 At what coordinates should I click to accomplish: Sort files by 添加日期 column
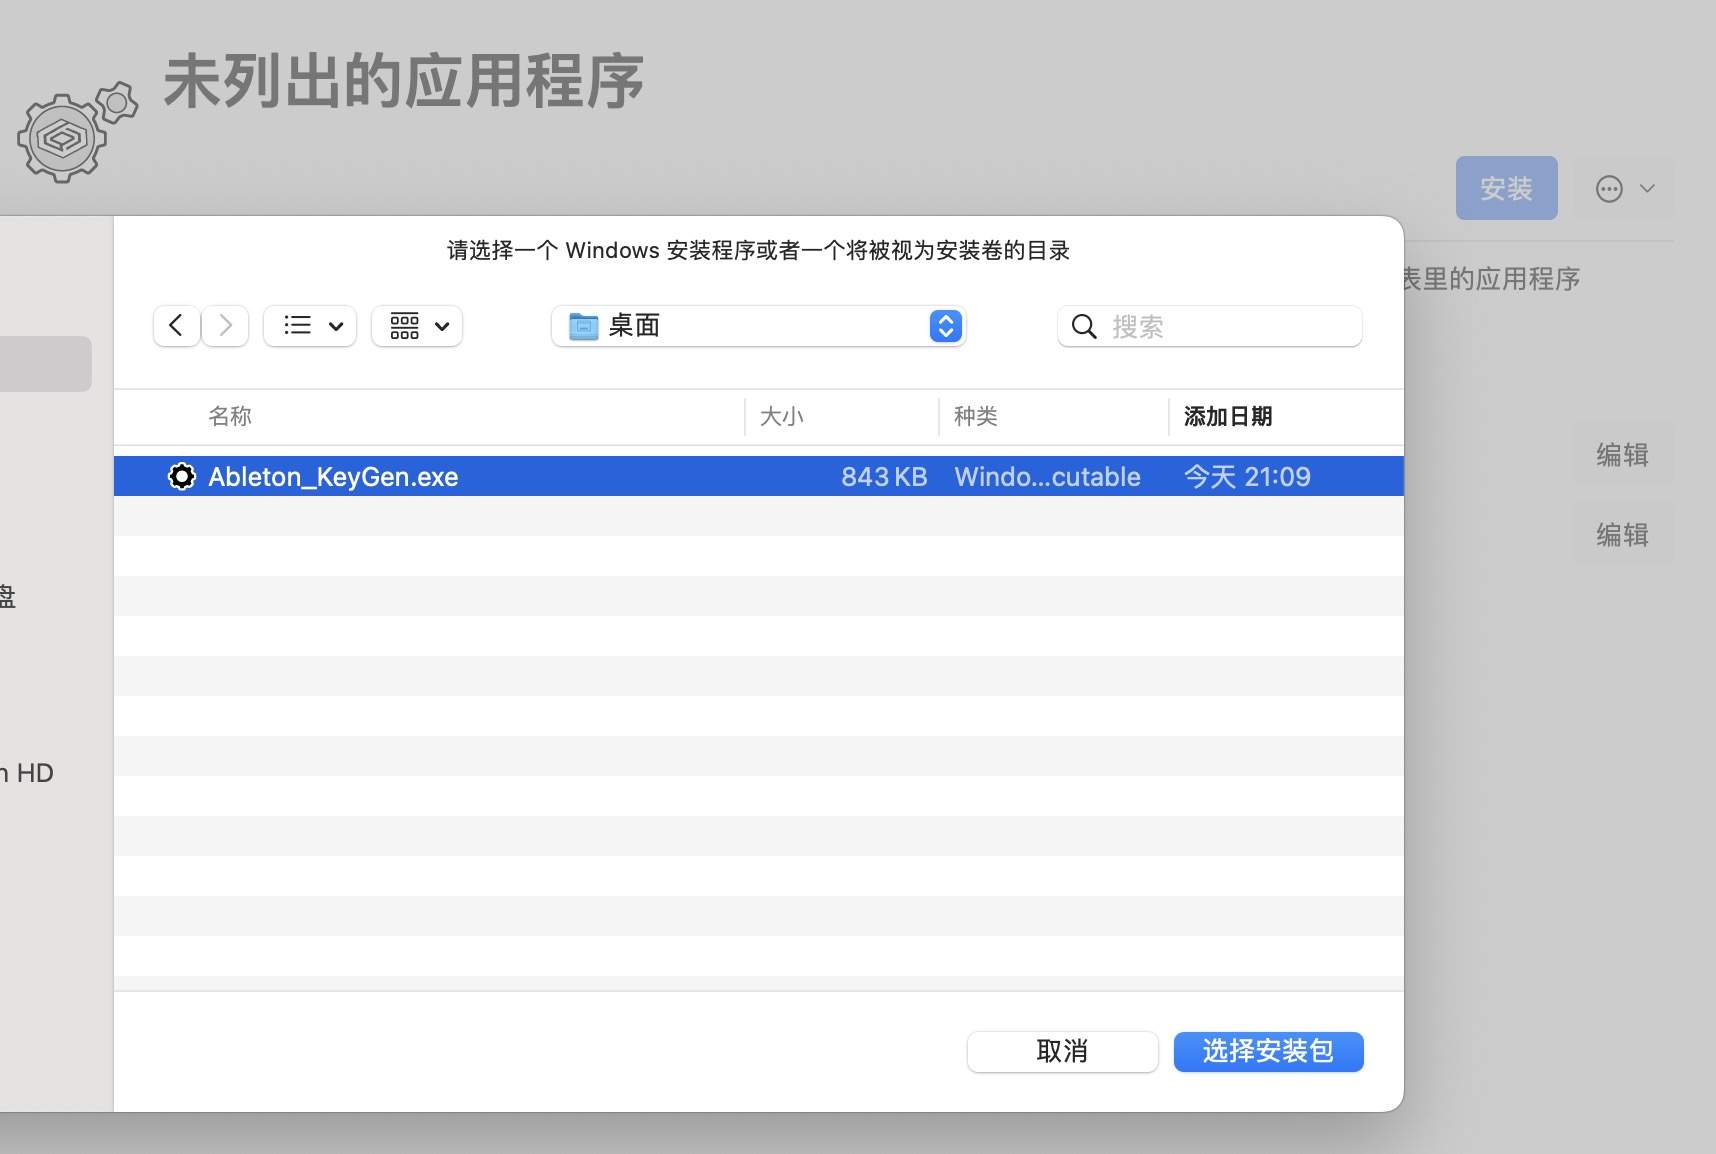coord(1229,416)
